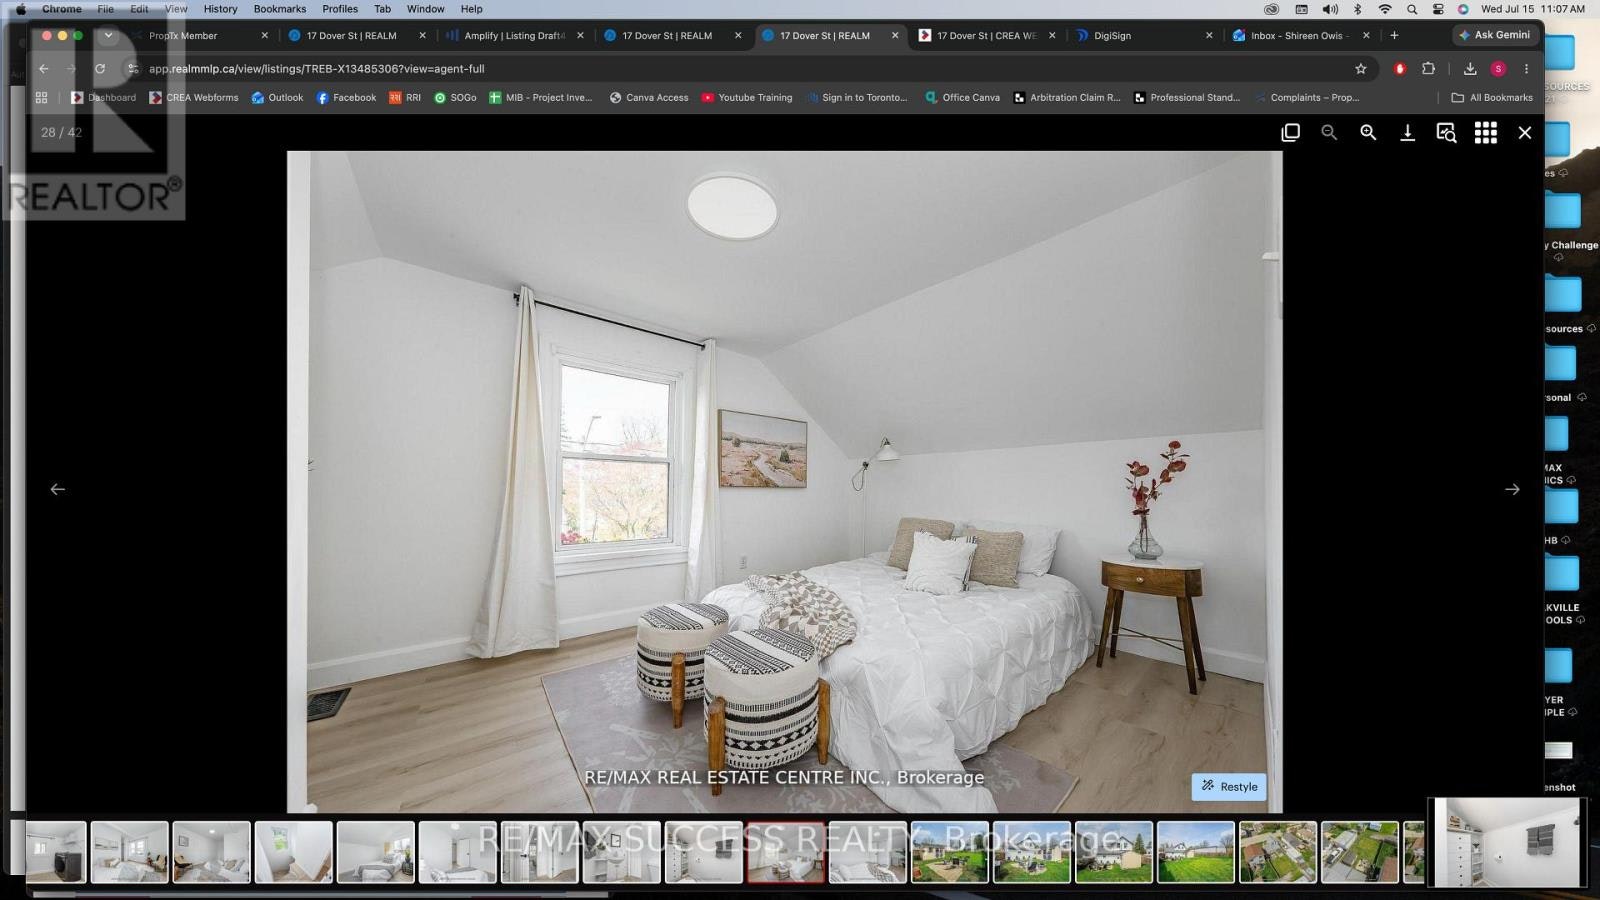Image resolution: width=1600 pixels, height=900 pixels.
Task: Open Chrome three-dot menu
Action: click(1526, 69)
